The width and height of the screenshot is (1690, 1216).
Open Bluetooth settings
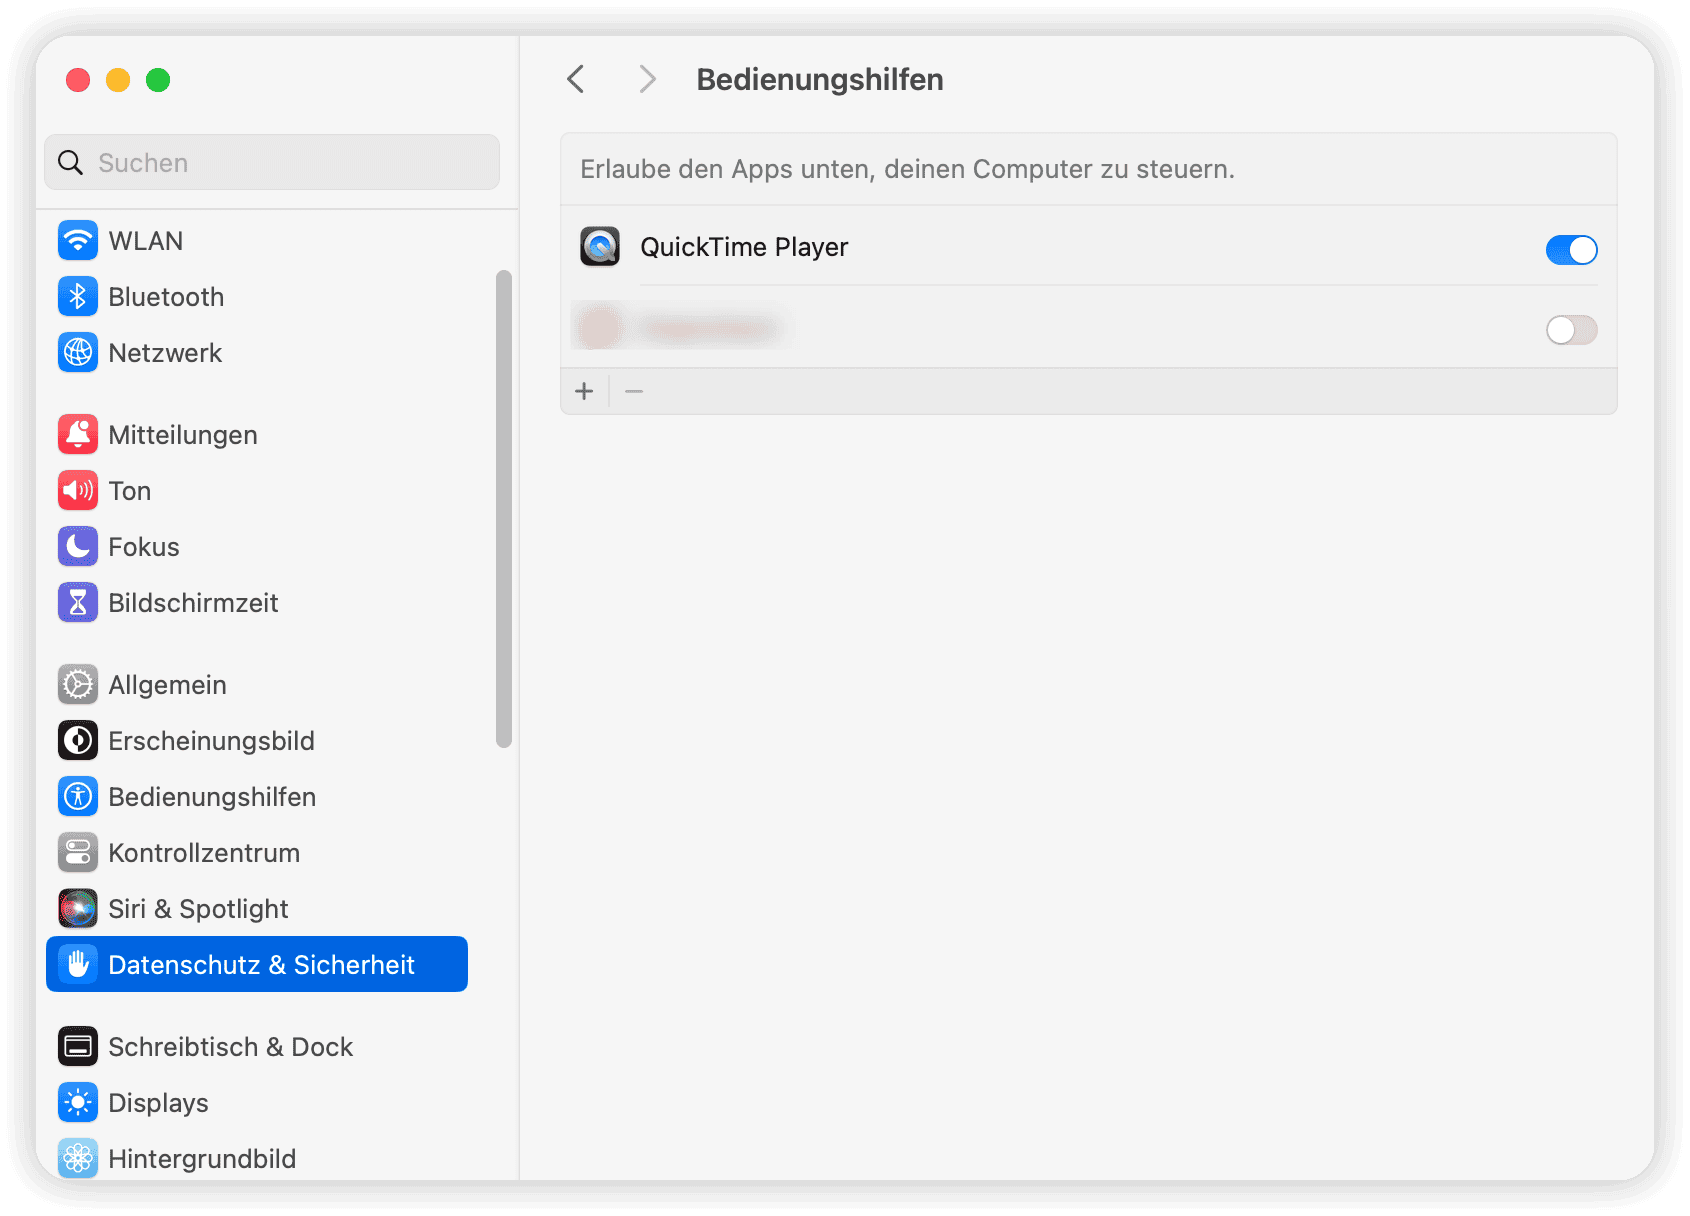[x=257, y=296]
